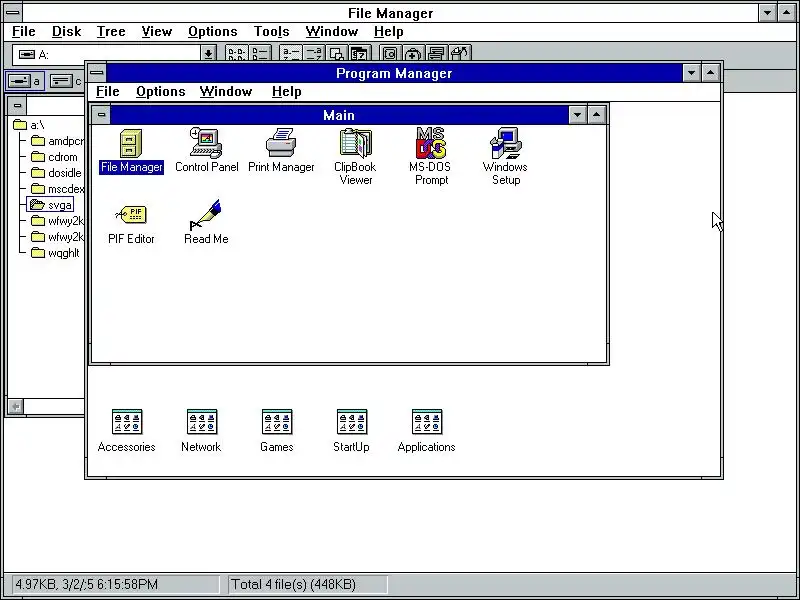The height and width of the screenshot is (600, 800).
Task: Switch to drive a in File Manager
Action: pyautogui.click(x=25, y=81)
